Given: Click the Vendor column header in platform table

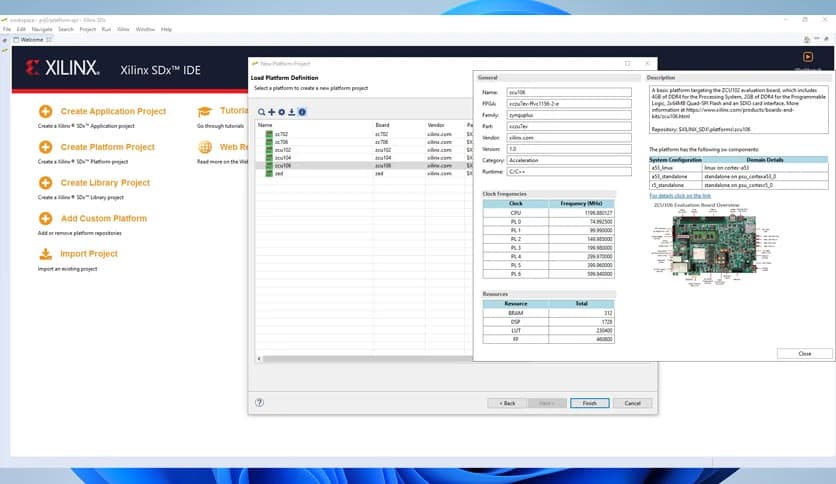Looking at the screenshot, I should [445, 125].
